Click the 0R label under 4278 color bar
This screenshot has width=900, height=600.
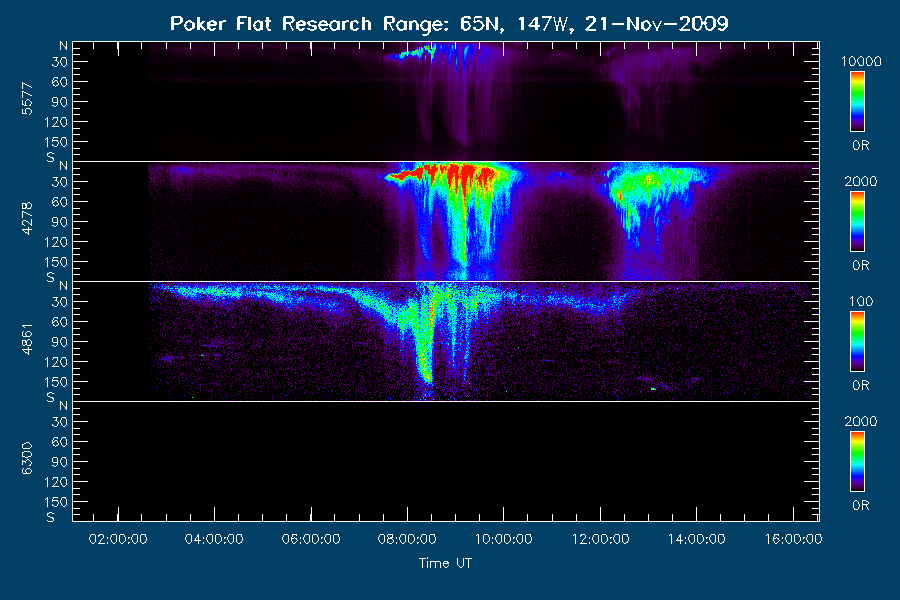tap(861, 265)
